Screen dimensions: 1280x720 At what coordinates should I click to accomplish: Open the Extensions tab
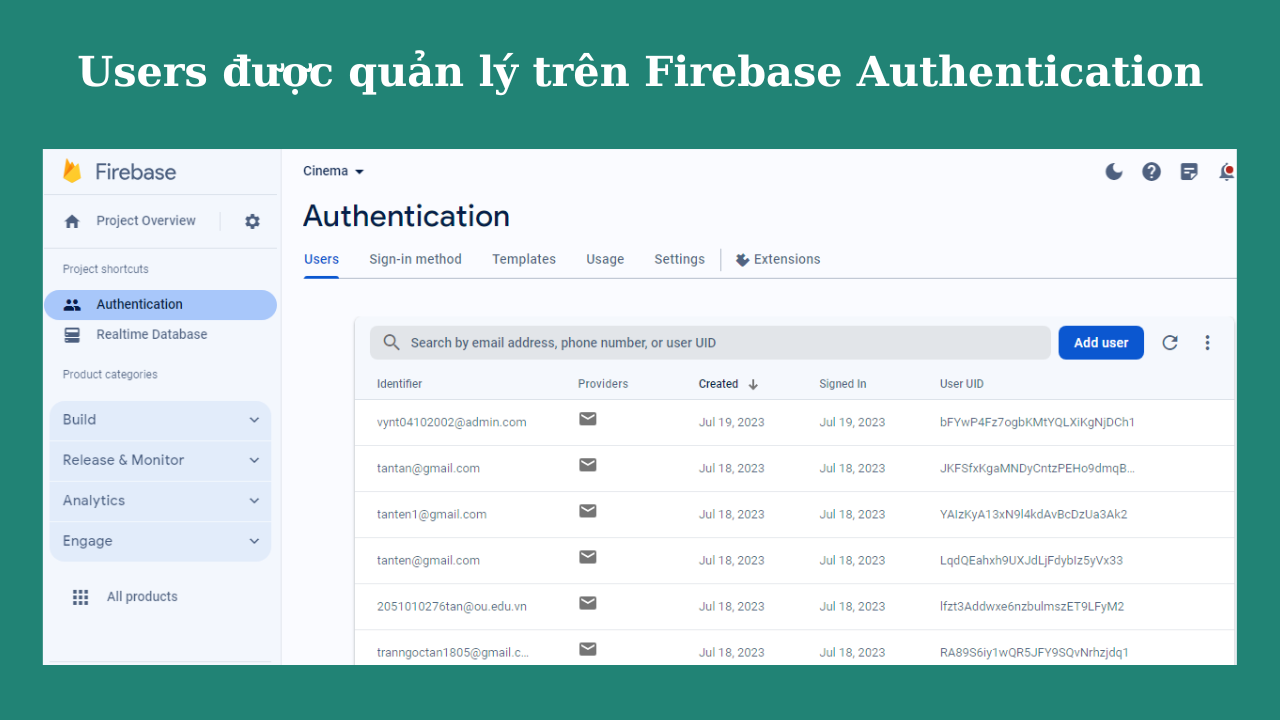778,260
